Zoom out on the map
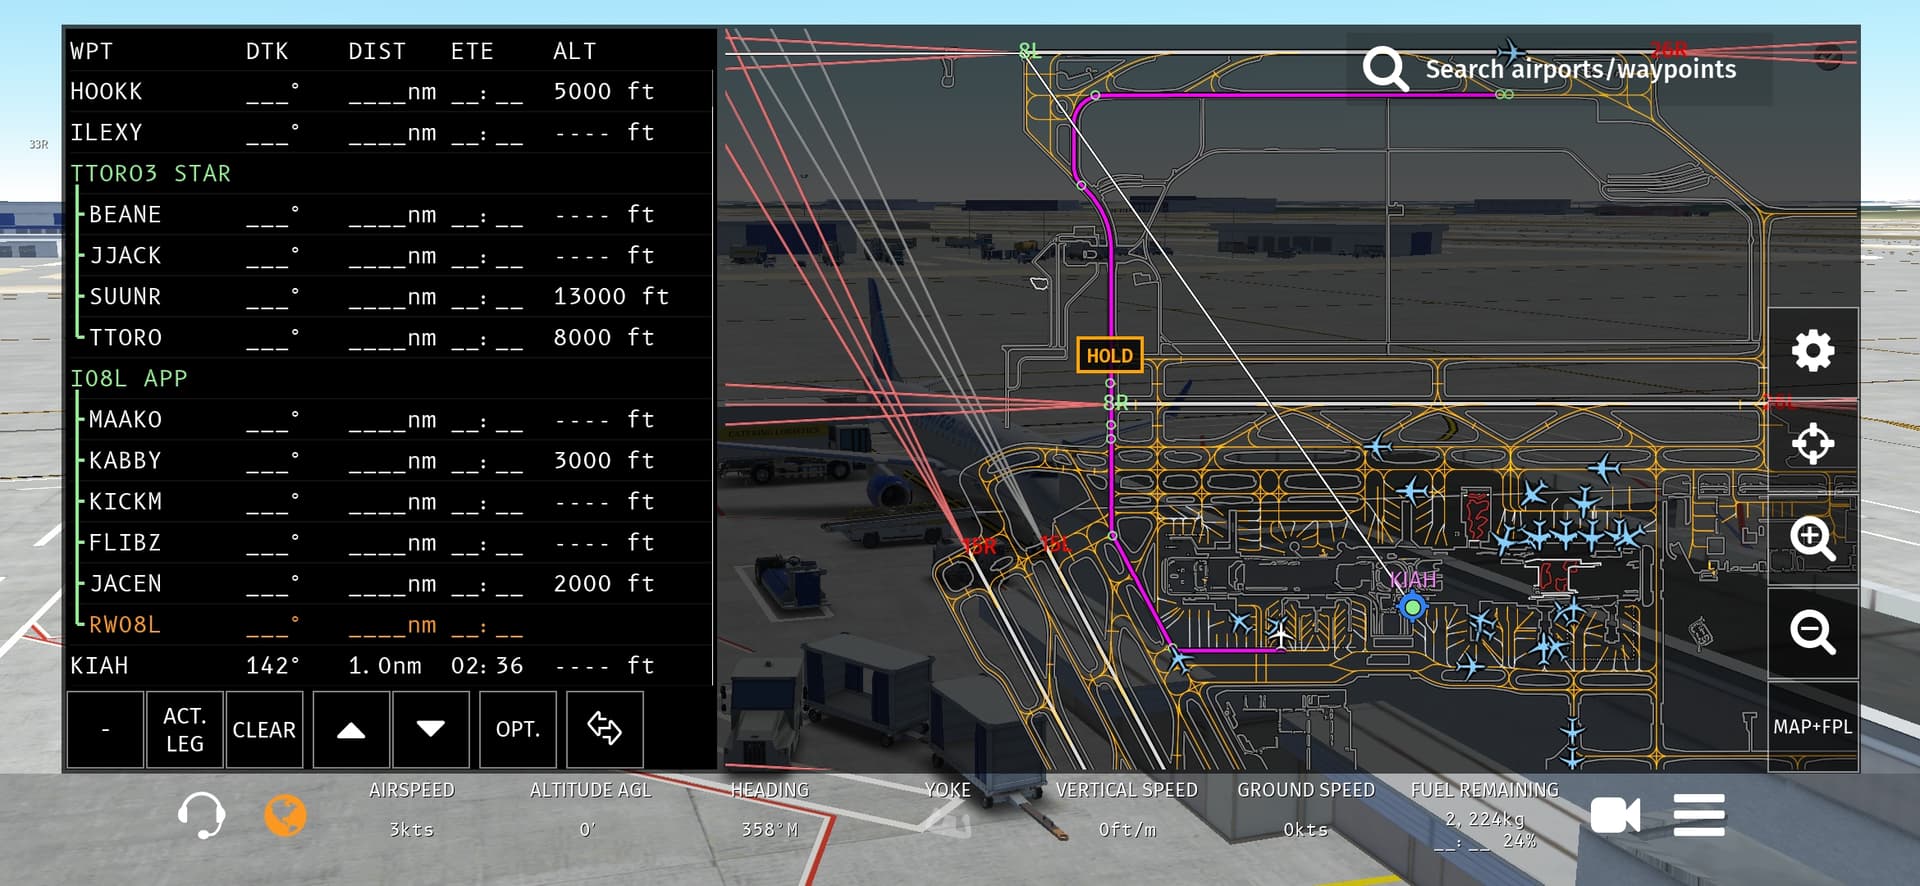1920x886 pixels. pos(1813,632)
